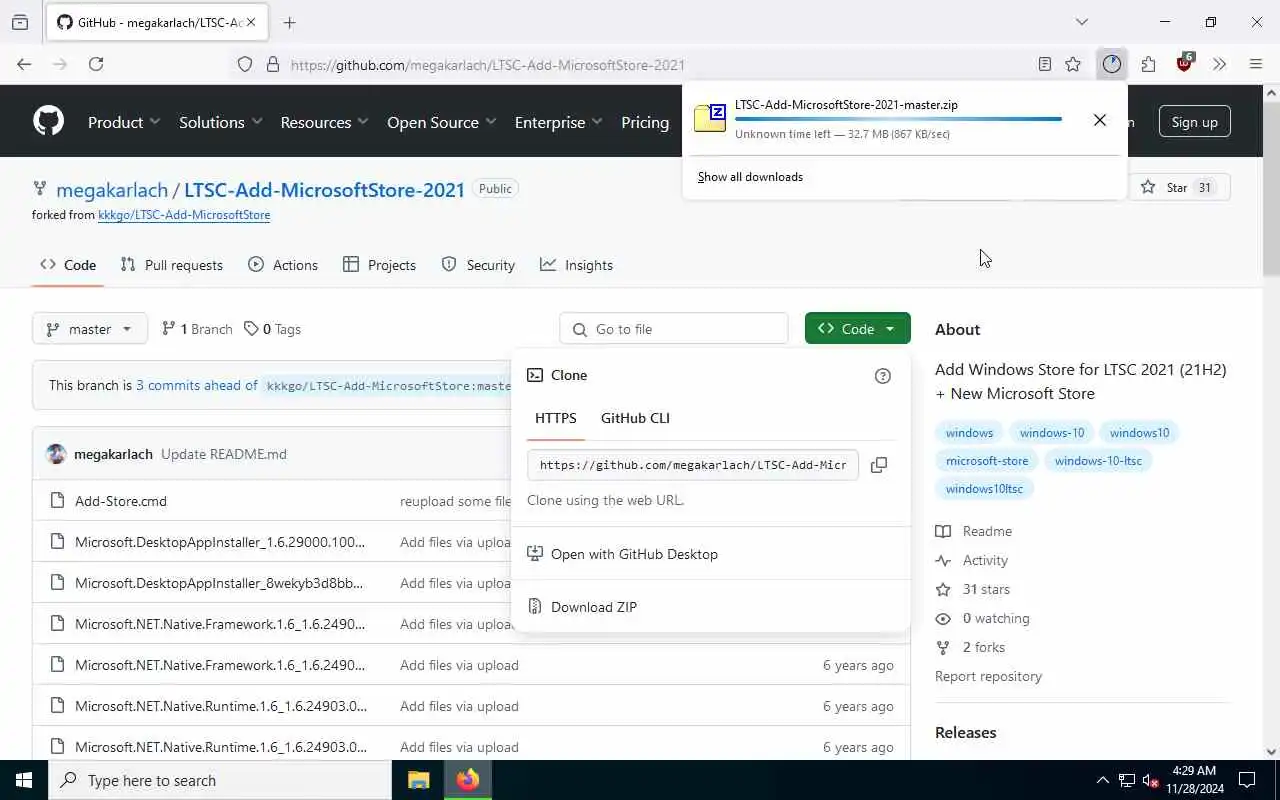Open Firefox application hamburger menu
This screenshot has height=800, width=1280.
(1256, 64)
